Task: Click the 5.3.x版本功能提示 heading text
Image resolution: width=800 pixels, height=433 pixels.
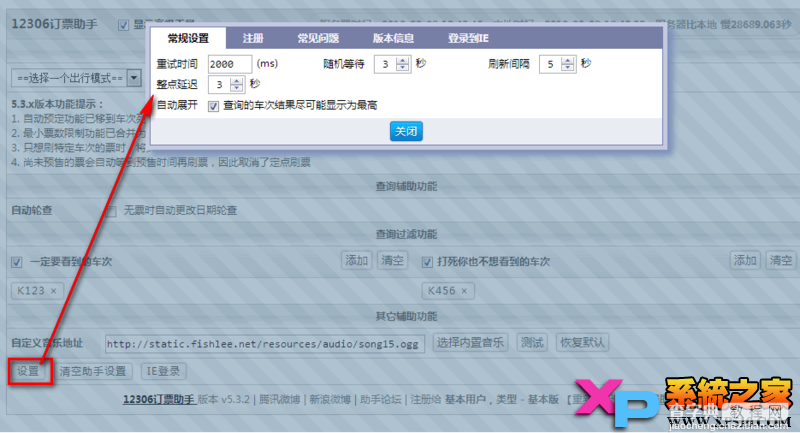Action: [x=57, y=105]
